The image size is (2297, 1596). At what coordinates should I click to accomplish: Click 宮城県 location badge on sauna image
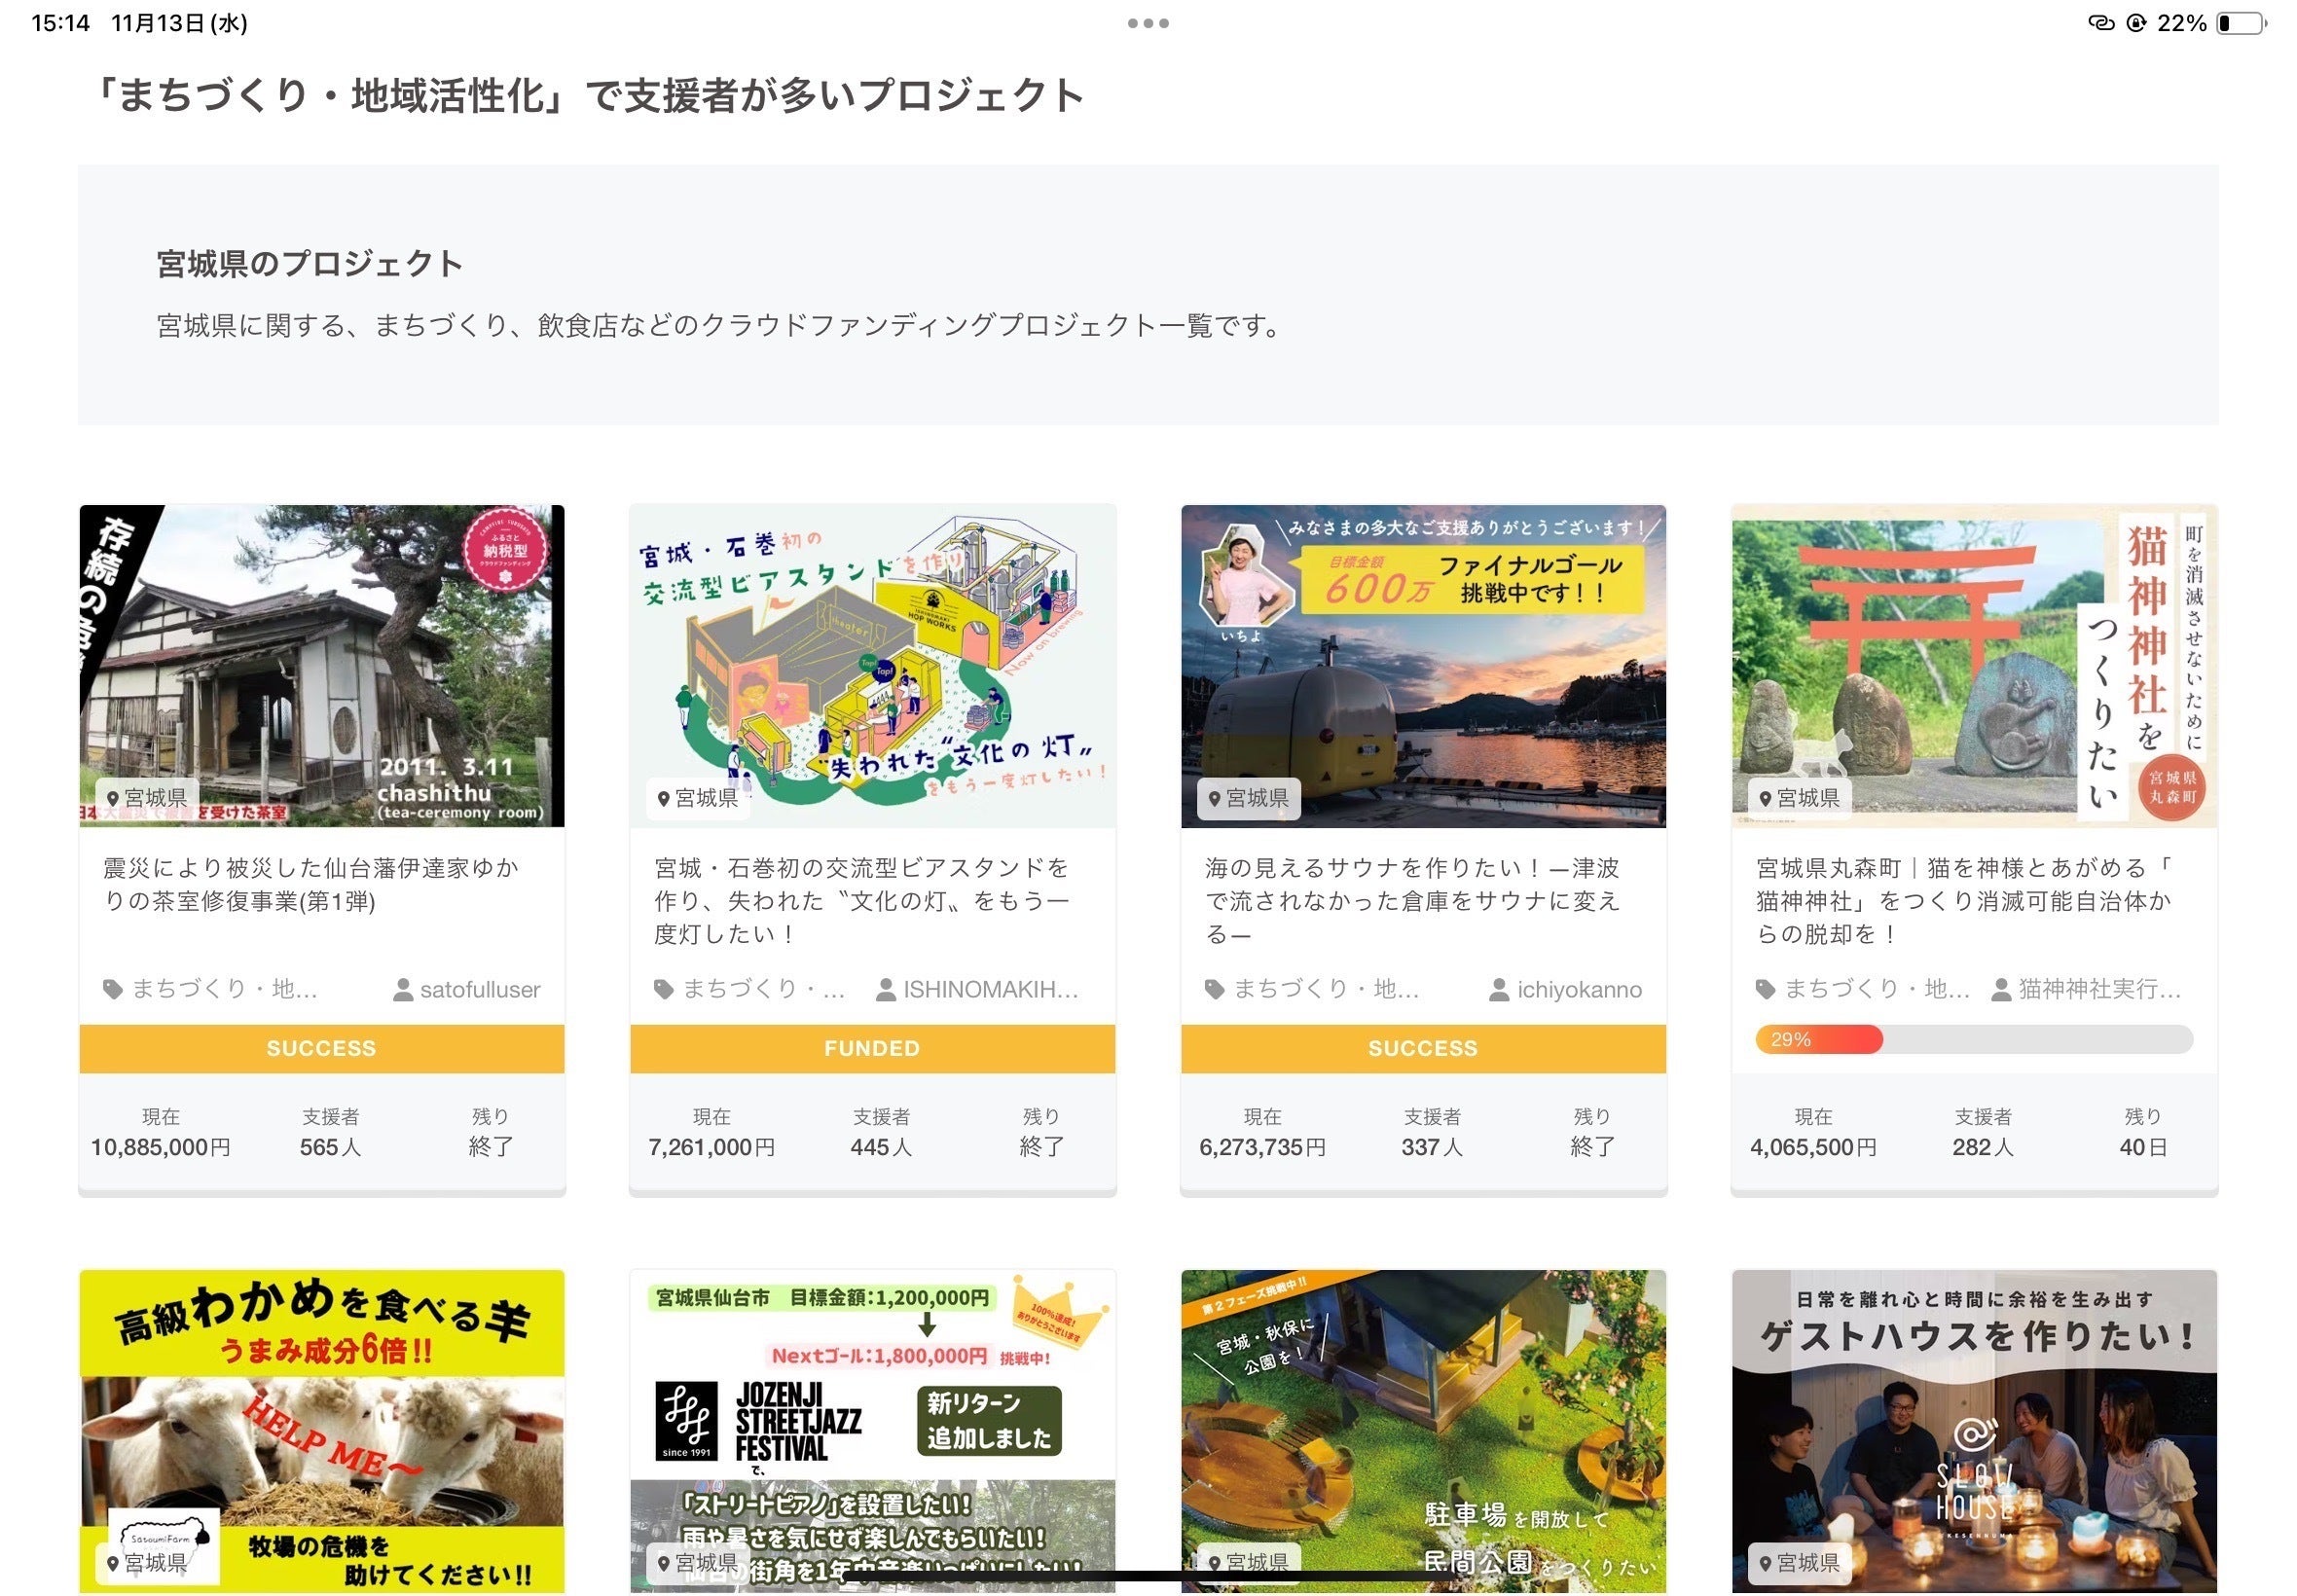[x=1248, y=798]
